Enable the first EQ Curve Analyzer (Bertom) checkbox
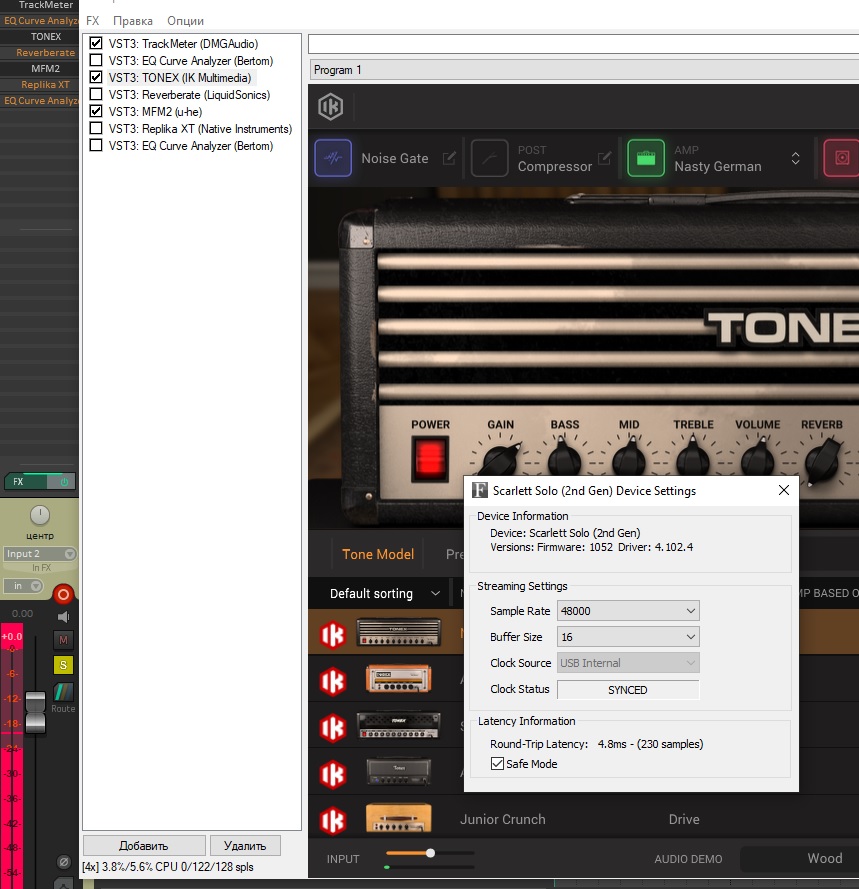The width and height of the screenshot is (859, 889). pos(96,60)
